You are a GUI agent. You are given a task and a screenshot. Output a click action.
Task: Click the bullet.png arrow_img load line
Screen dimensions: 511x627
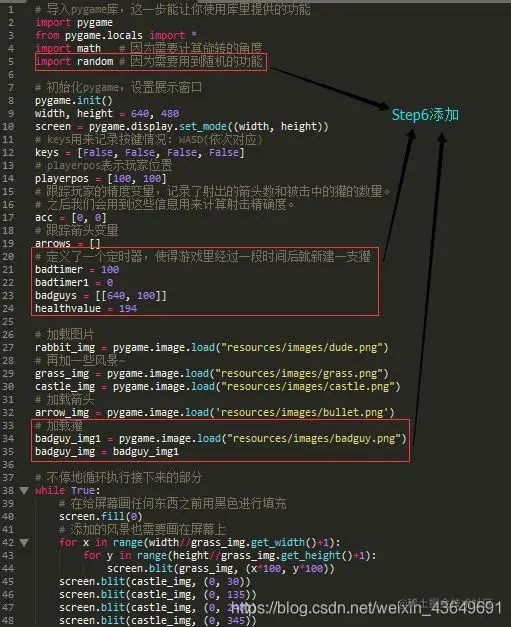tap(215, 413)
